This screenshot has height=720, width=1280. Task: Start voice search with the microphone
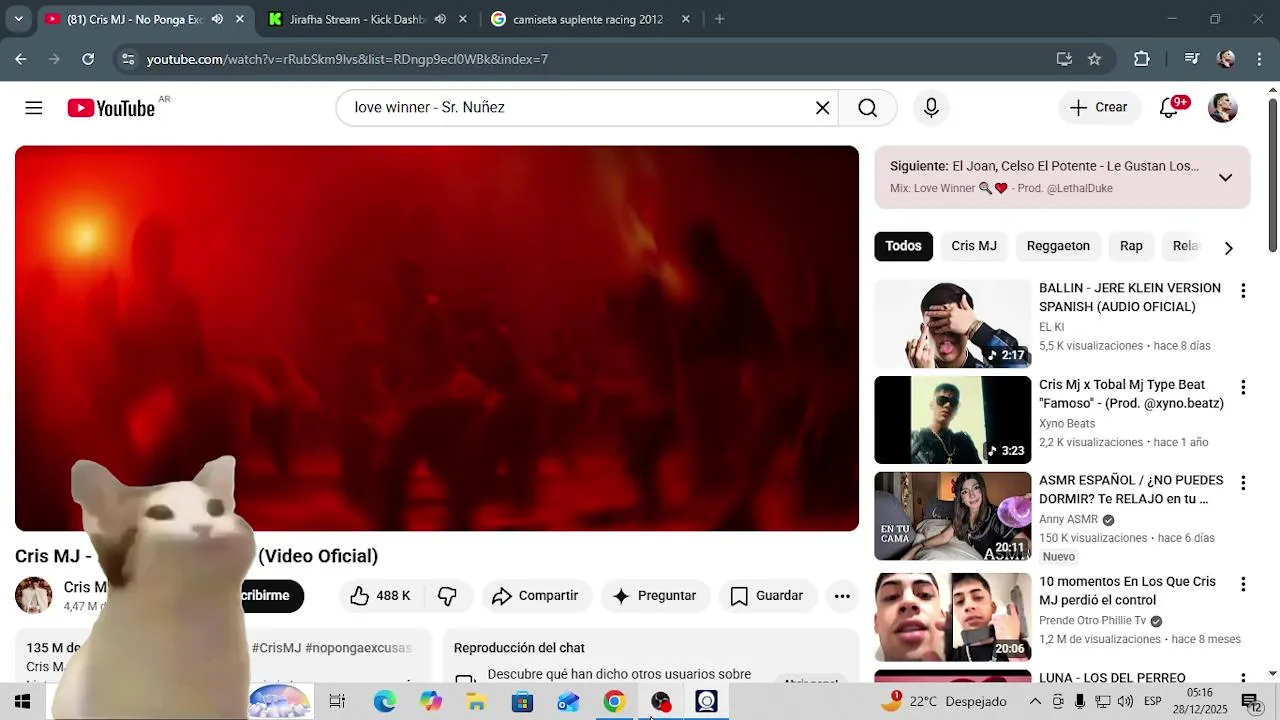(x=931, y=108)
